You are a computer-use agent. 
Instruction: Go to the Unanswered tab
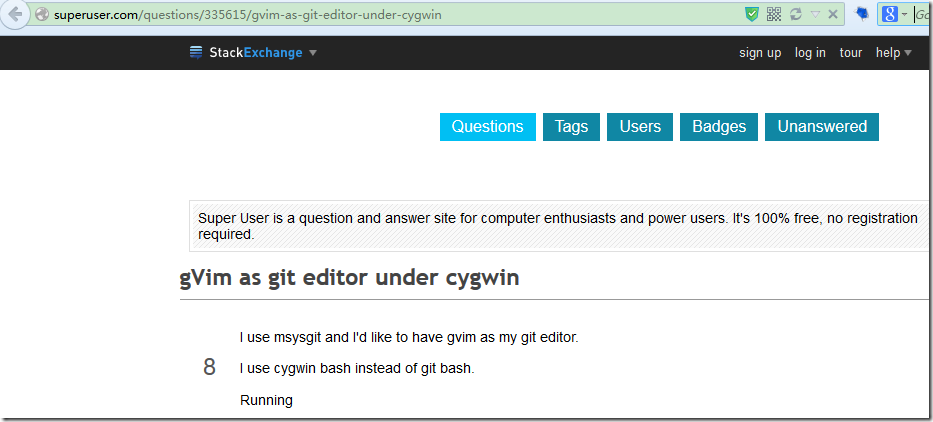[x=822, y=127]
